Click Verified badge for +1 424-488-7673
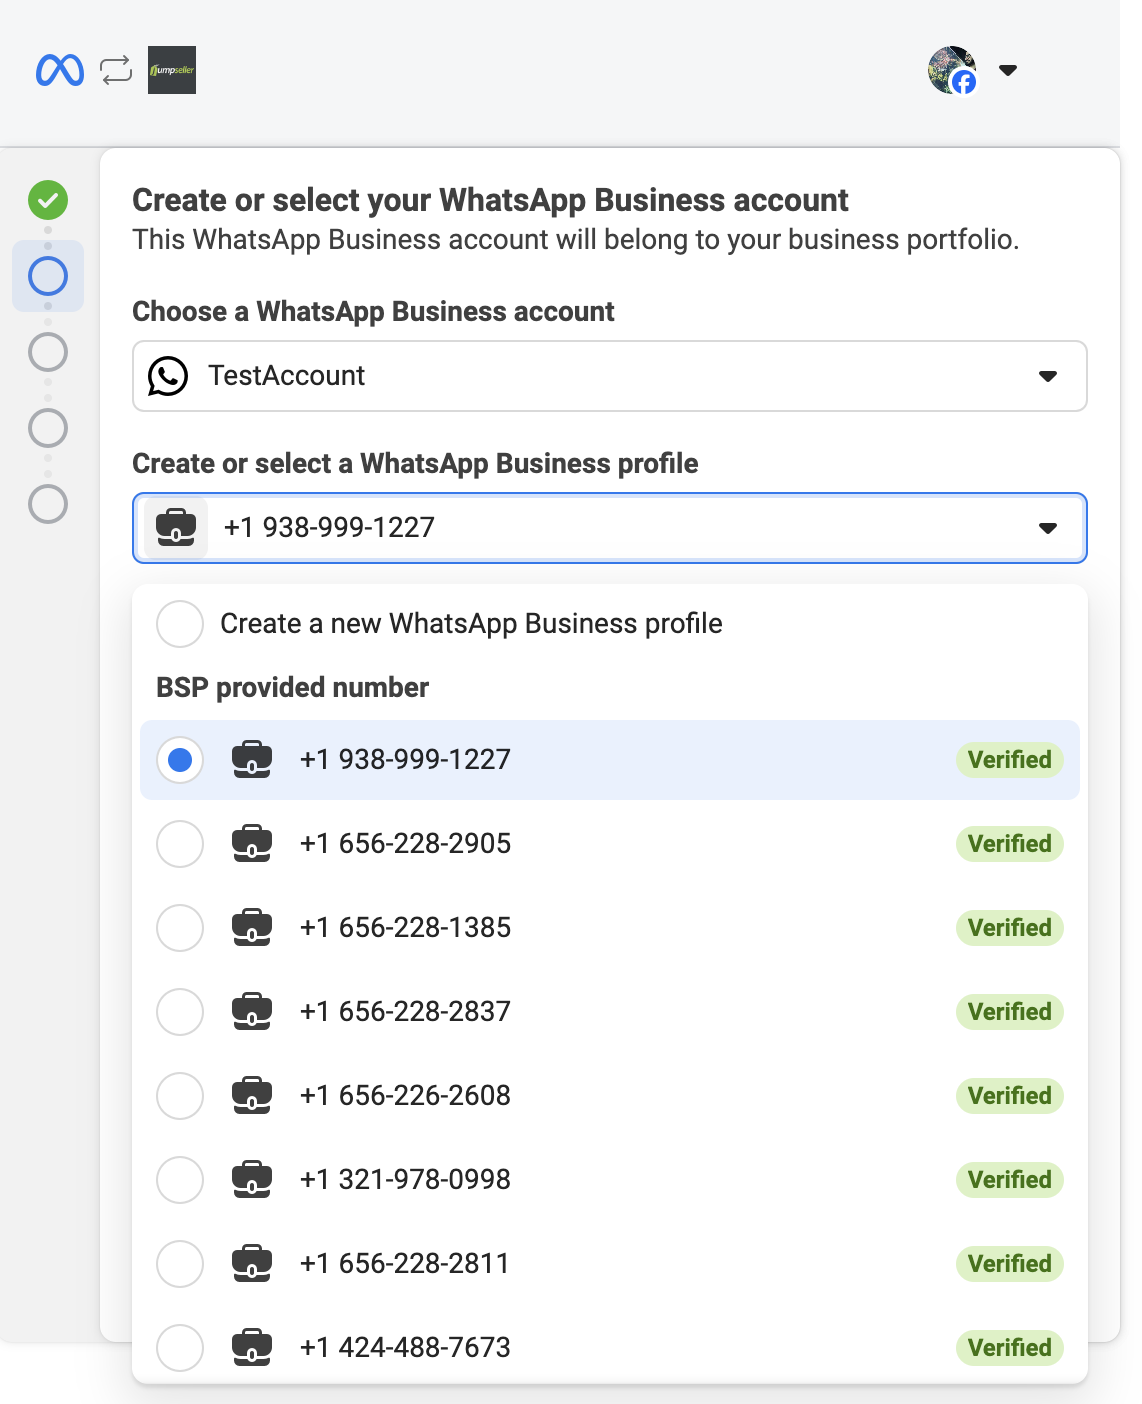The width and height of the screenshot is (1142, 1404). [1010, 1348]
